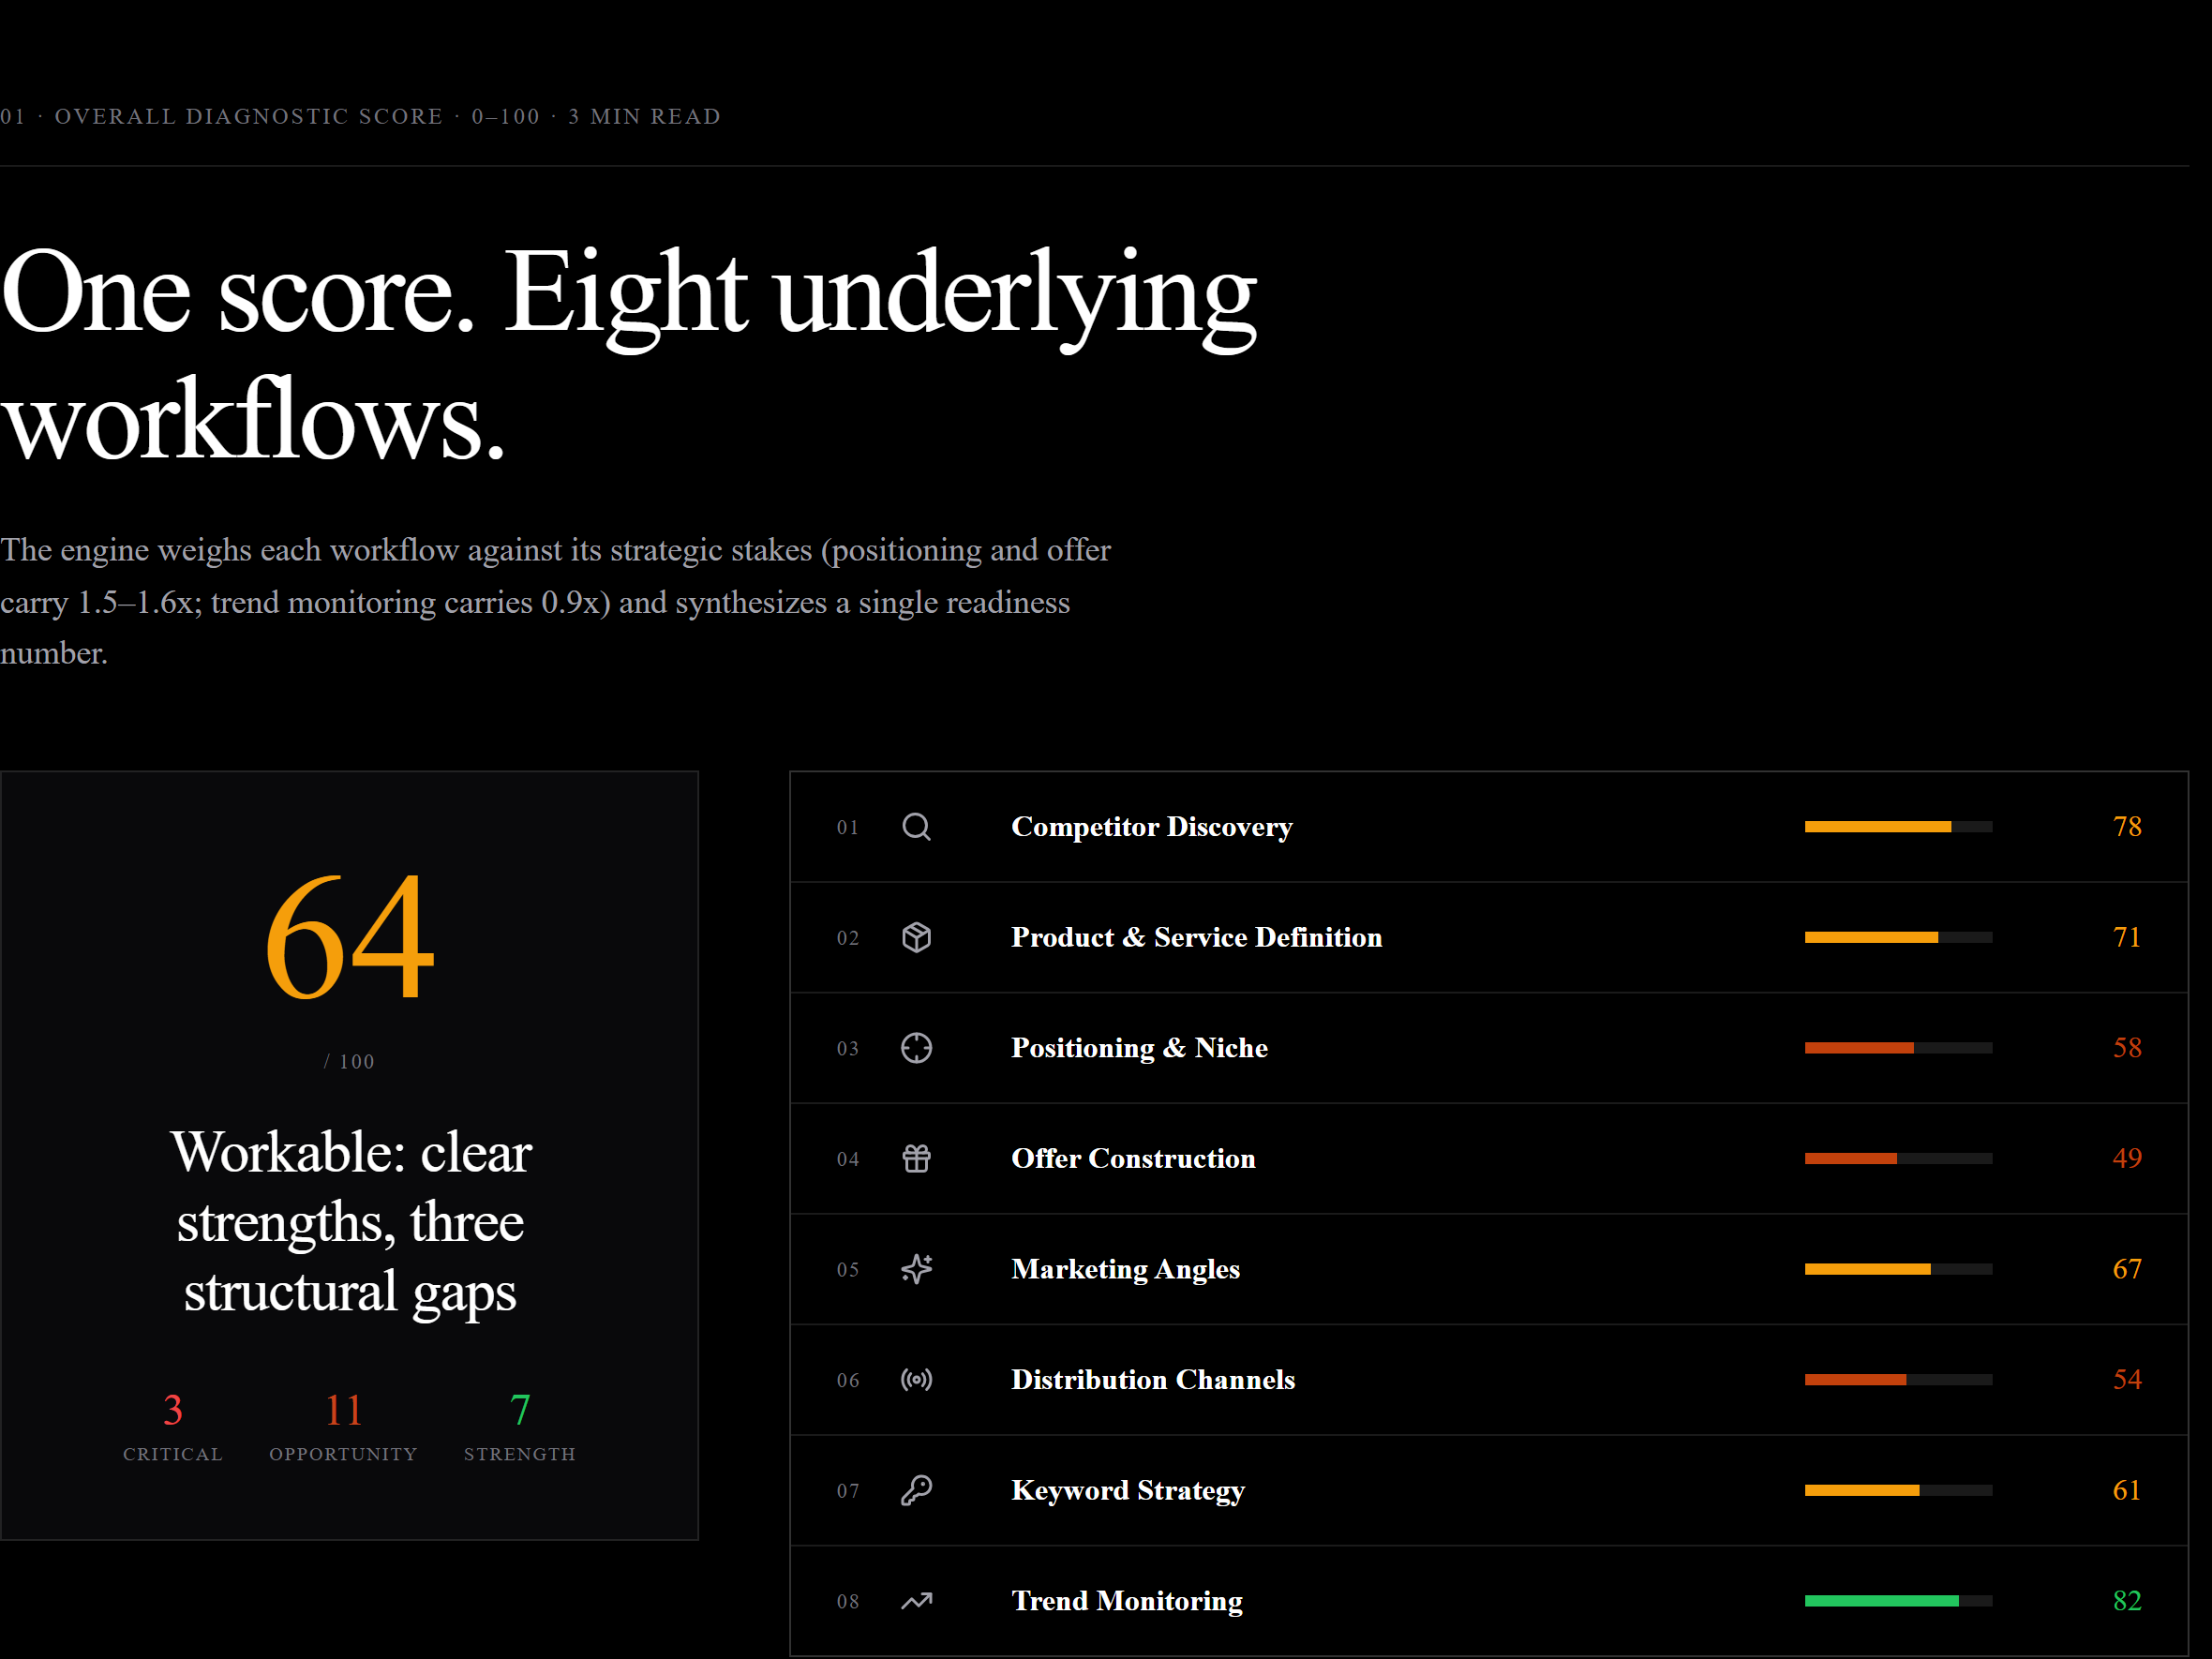
Task: Click row number 05 in workflow list
Action: 848,1269
